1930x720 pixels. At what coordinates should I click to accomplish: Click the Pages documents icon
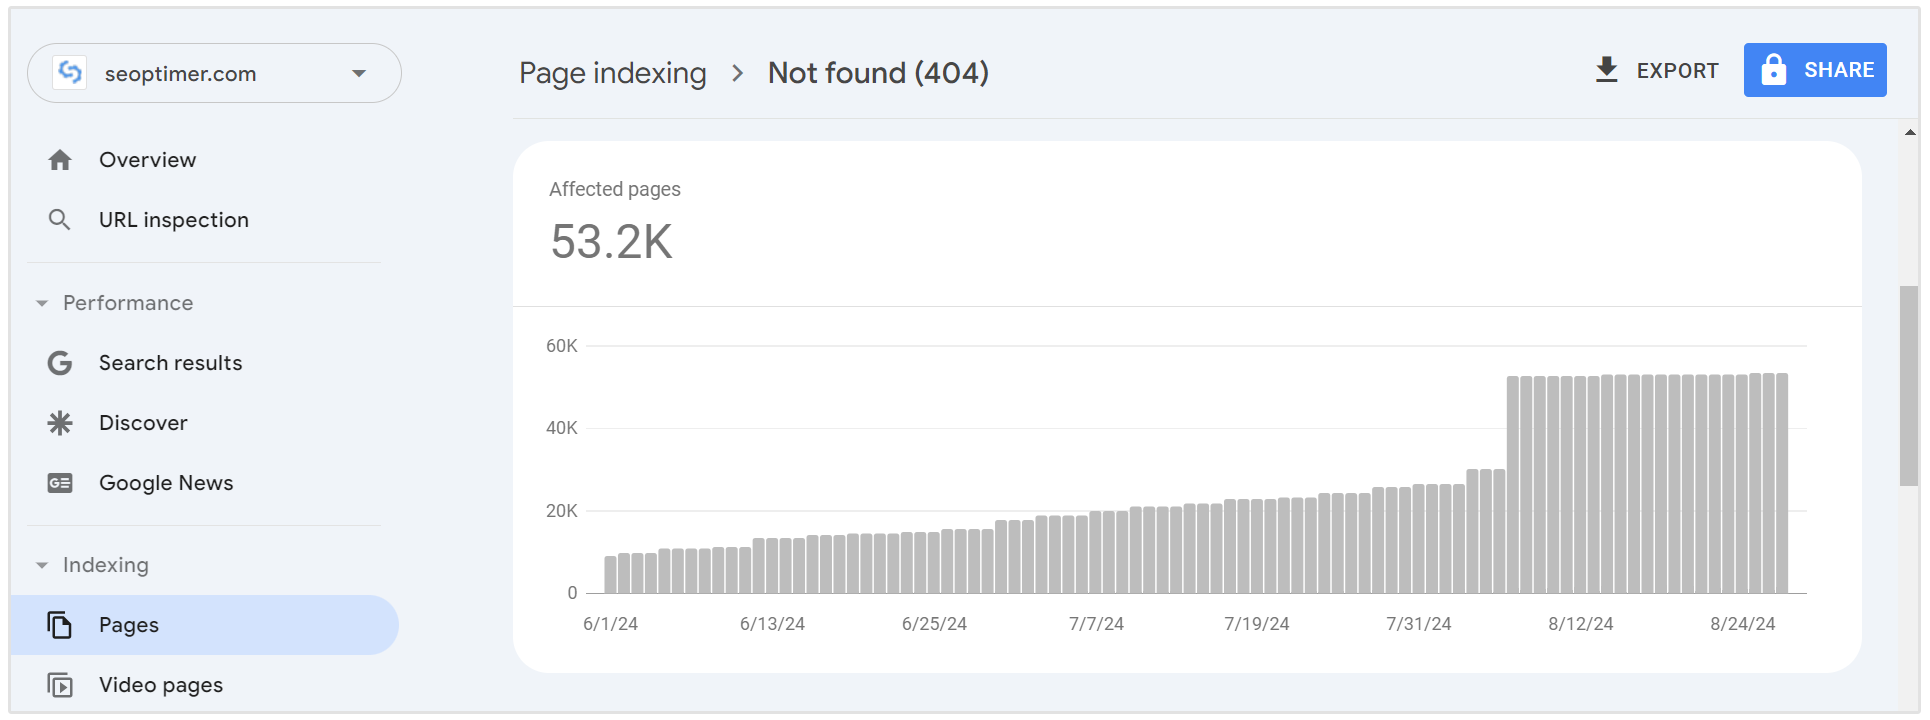60,625
